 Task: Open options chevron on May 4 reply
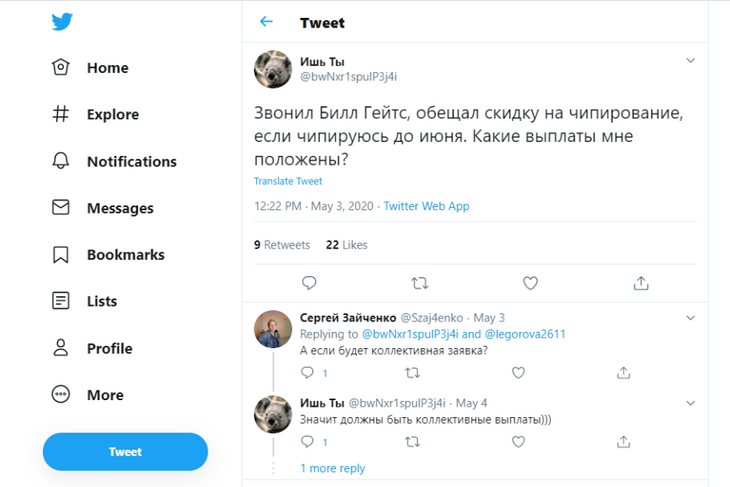pyautogui.click(x=690, y=403)
